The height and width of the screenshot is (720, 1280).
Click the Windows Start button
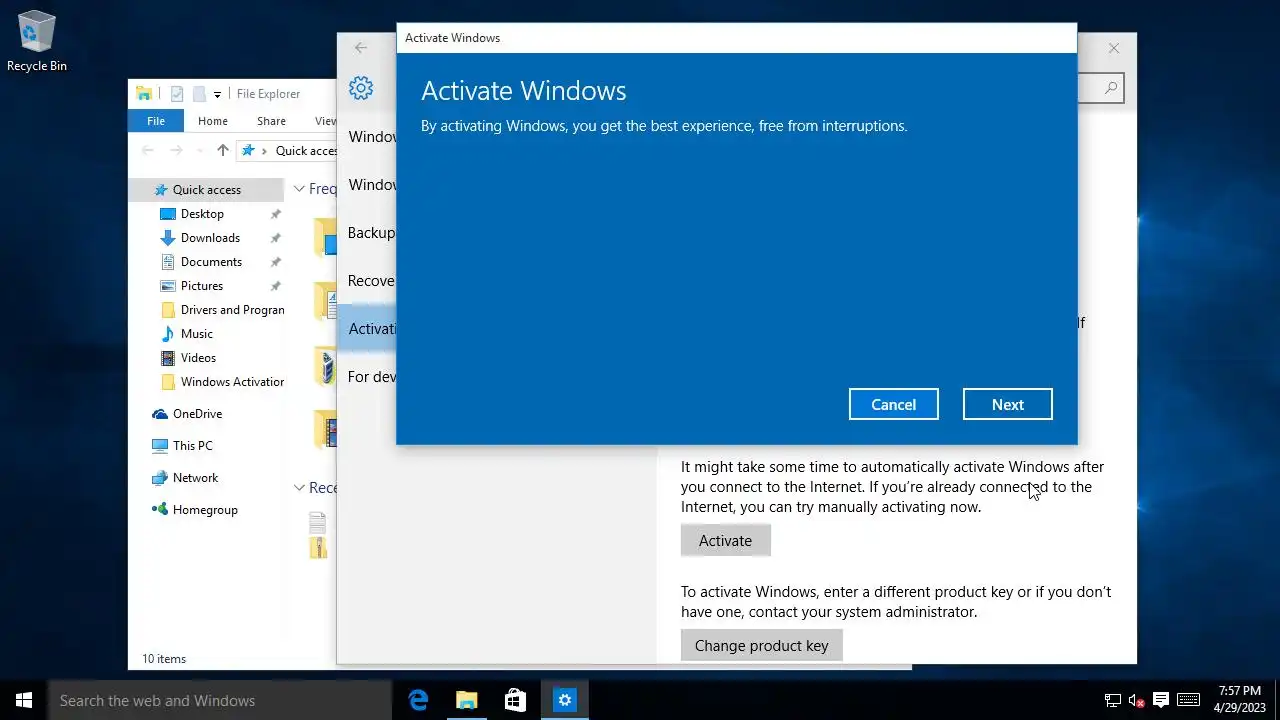[24, 700]
